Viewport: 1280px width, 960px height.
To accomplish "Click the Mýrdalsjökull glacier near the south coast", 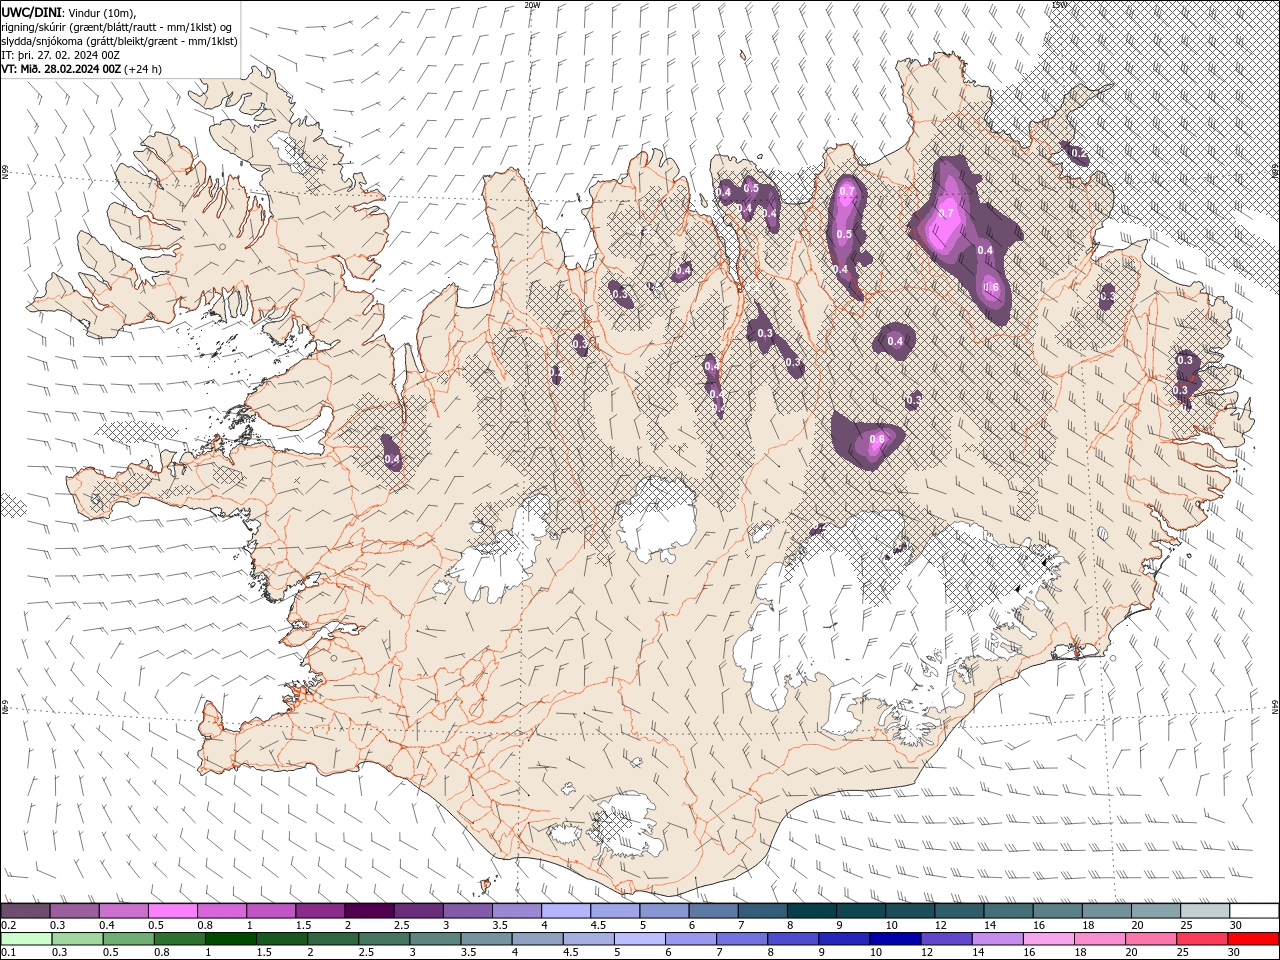I will point(630,826).
